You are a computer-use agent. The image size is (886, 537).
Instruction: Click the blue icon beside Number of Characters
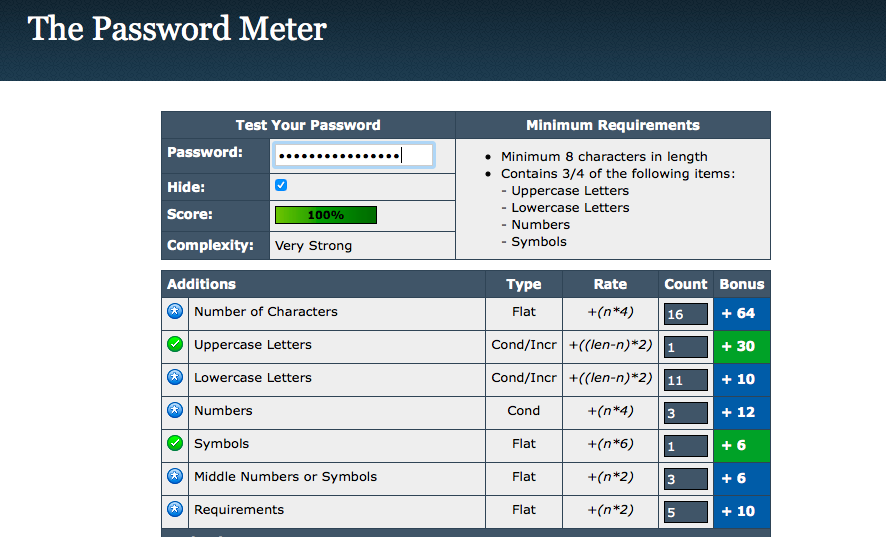175,311
